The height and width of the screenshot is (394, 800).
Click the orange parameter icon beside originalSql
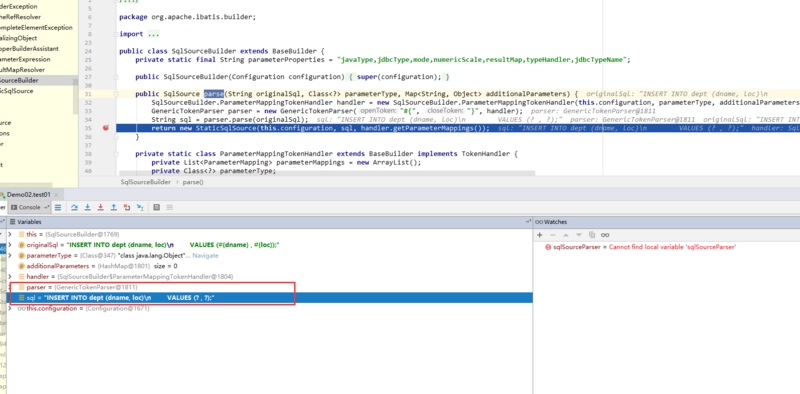pos(21,245)
